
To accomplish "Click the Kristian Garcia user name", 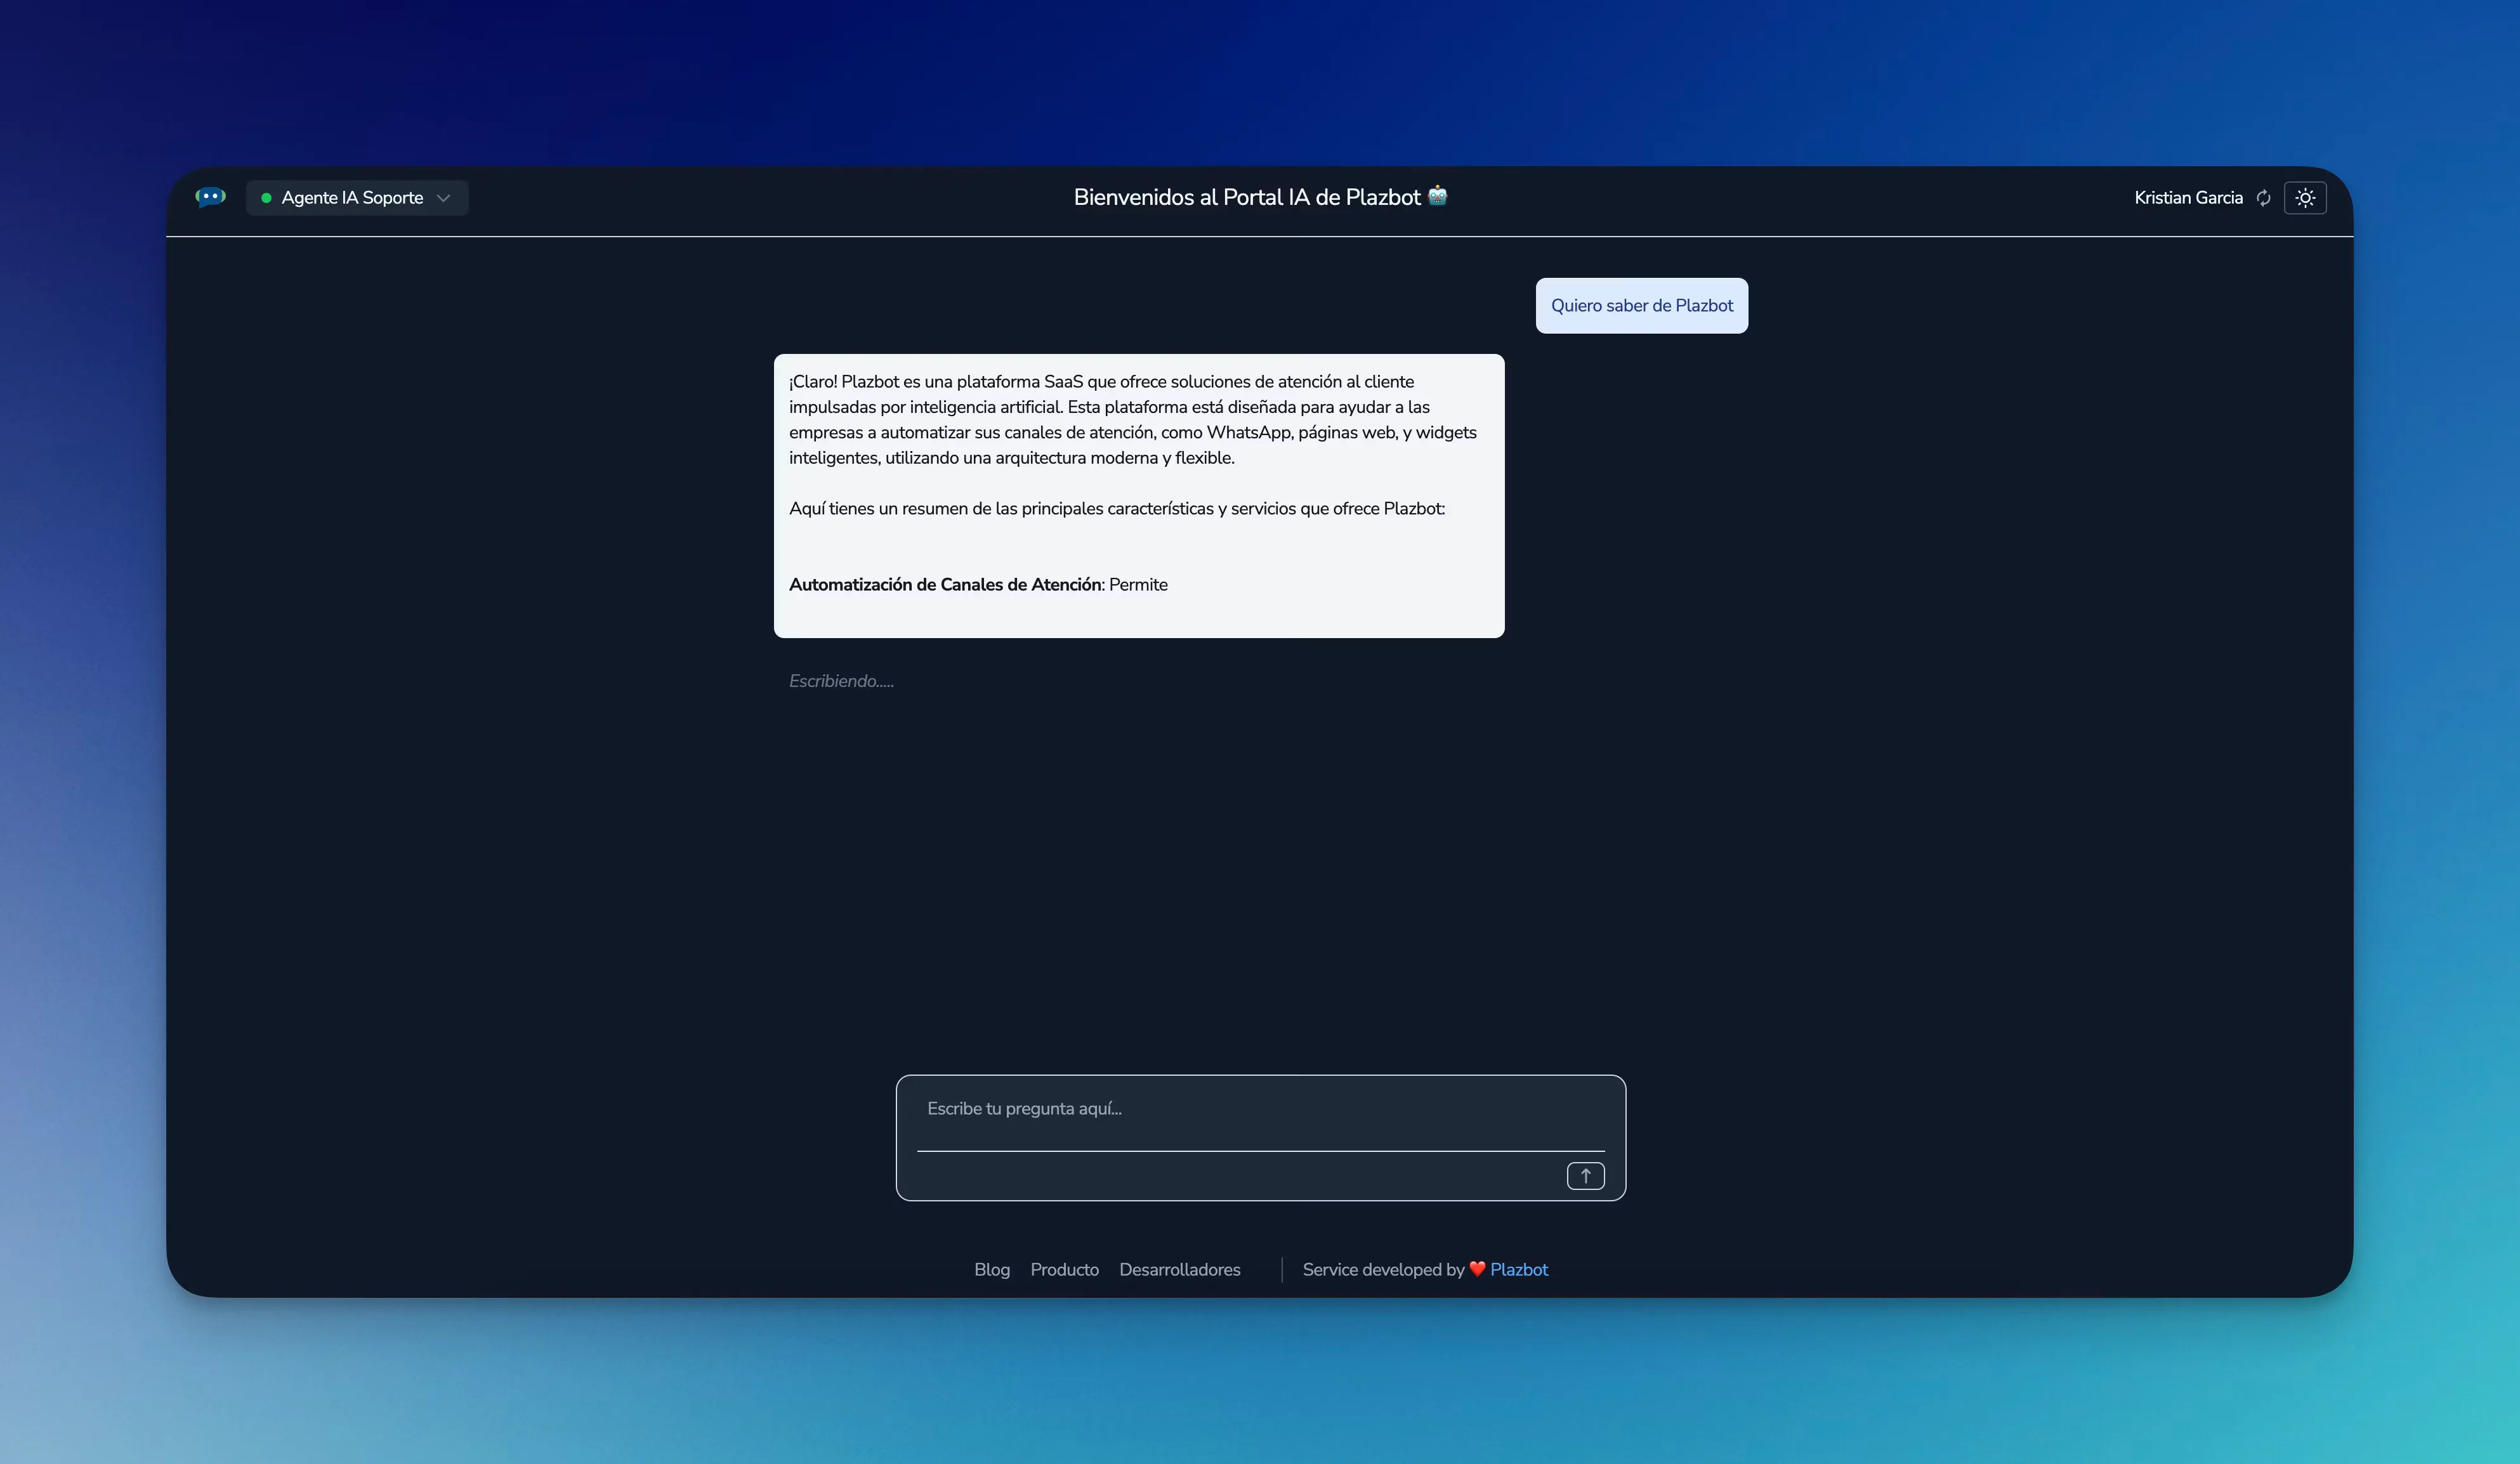I will click(x=2187, y=198).
